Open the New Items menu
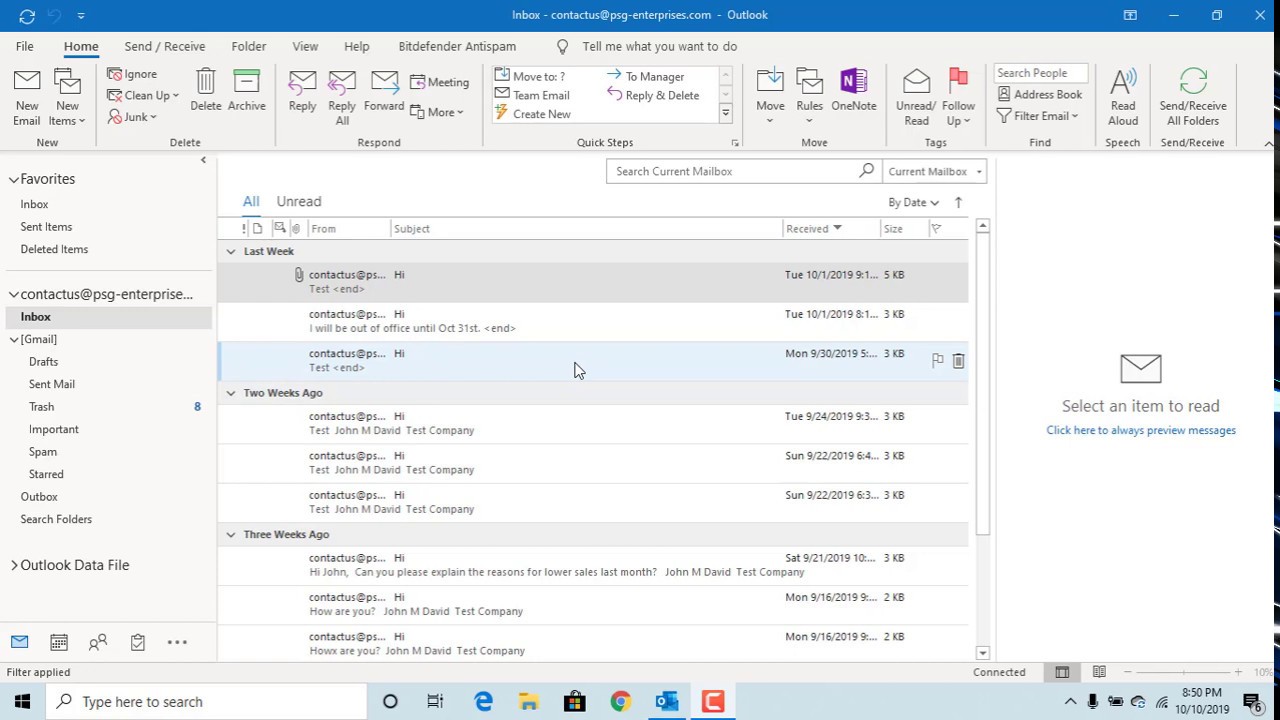Screen dimensions: 1280x720 tap(67, 97)
